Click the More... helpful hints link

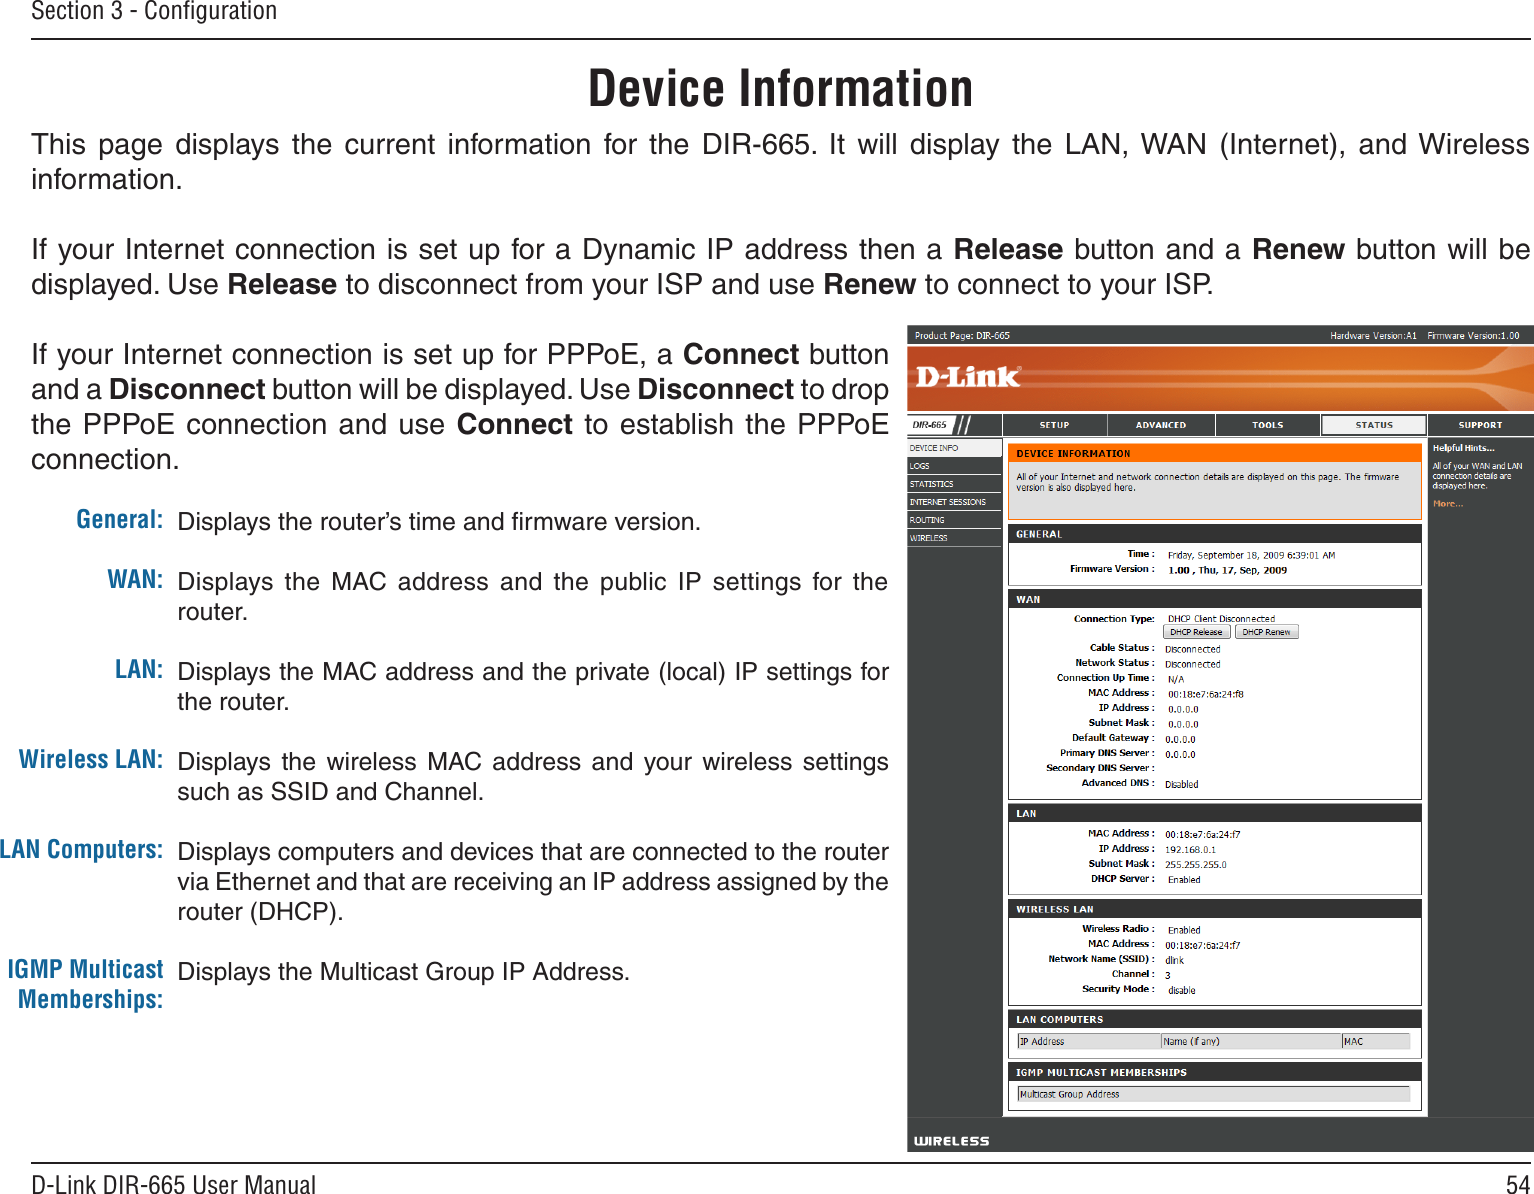click(x=1447, y=504)
